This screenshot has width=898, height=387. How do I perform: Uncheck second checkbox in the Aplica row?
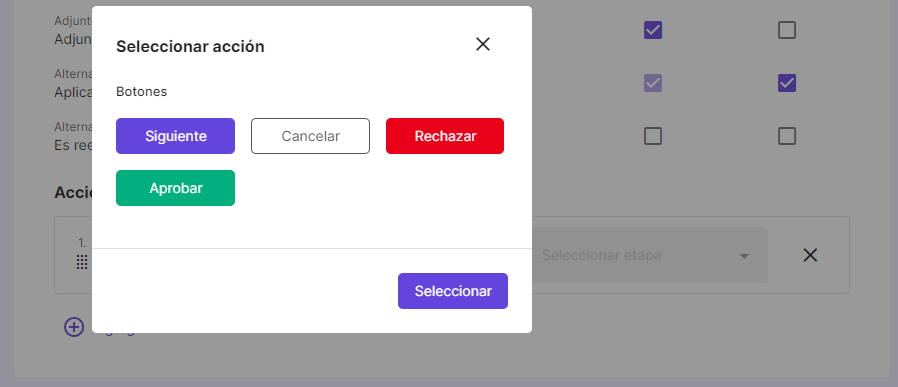tap(787, 83)
